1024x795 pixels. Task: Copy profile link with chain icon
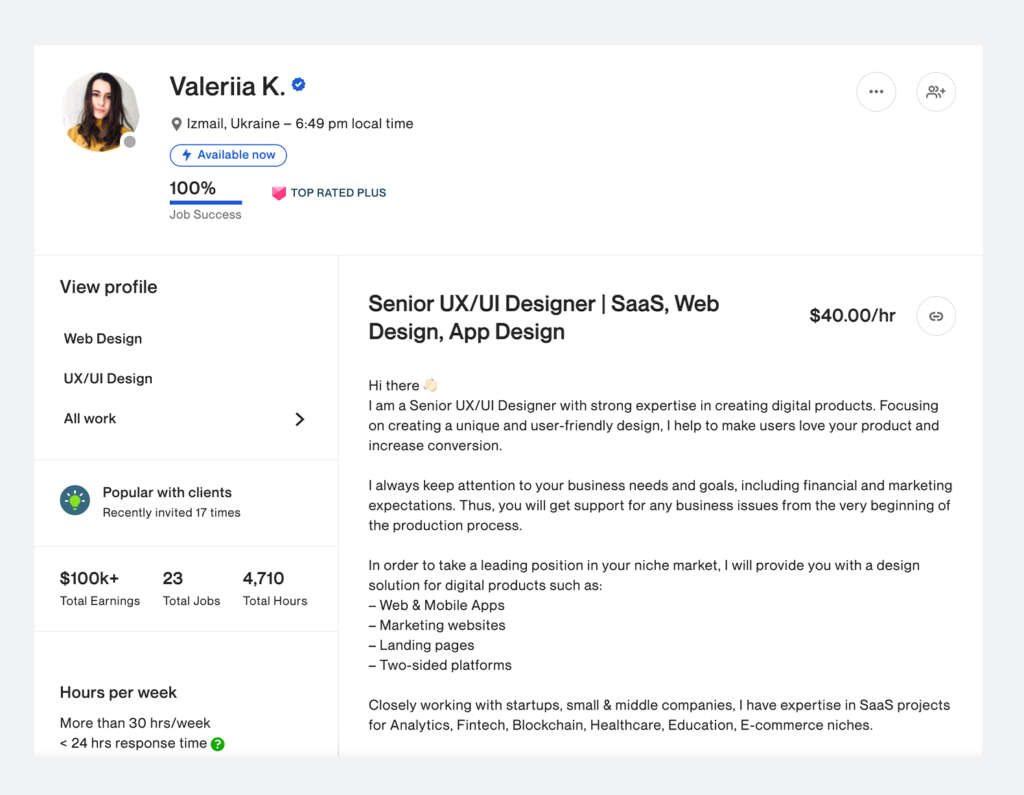point(936,316)
